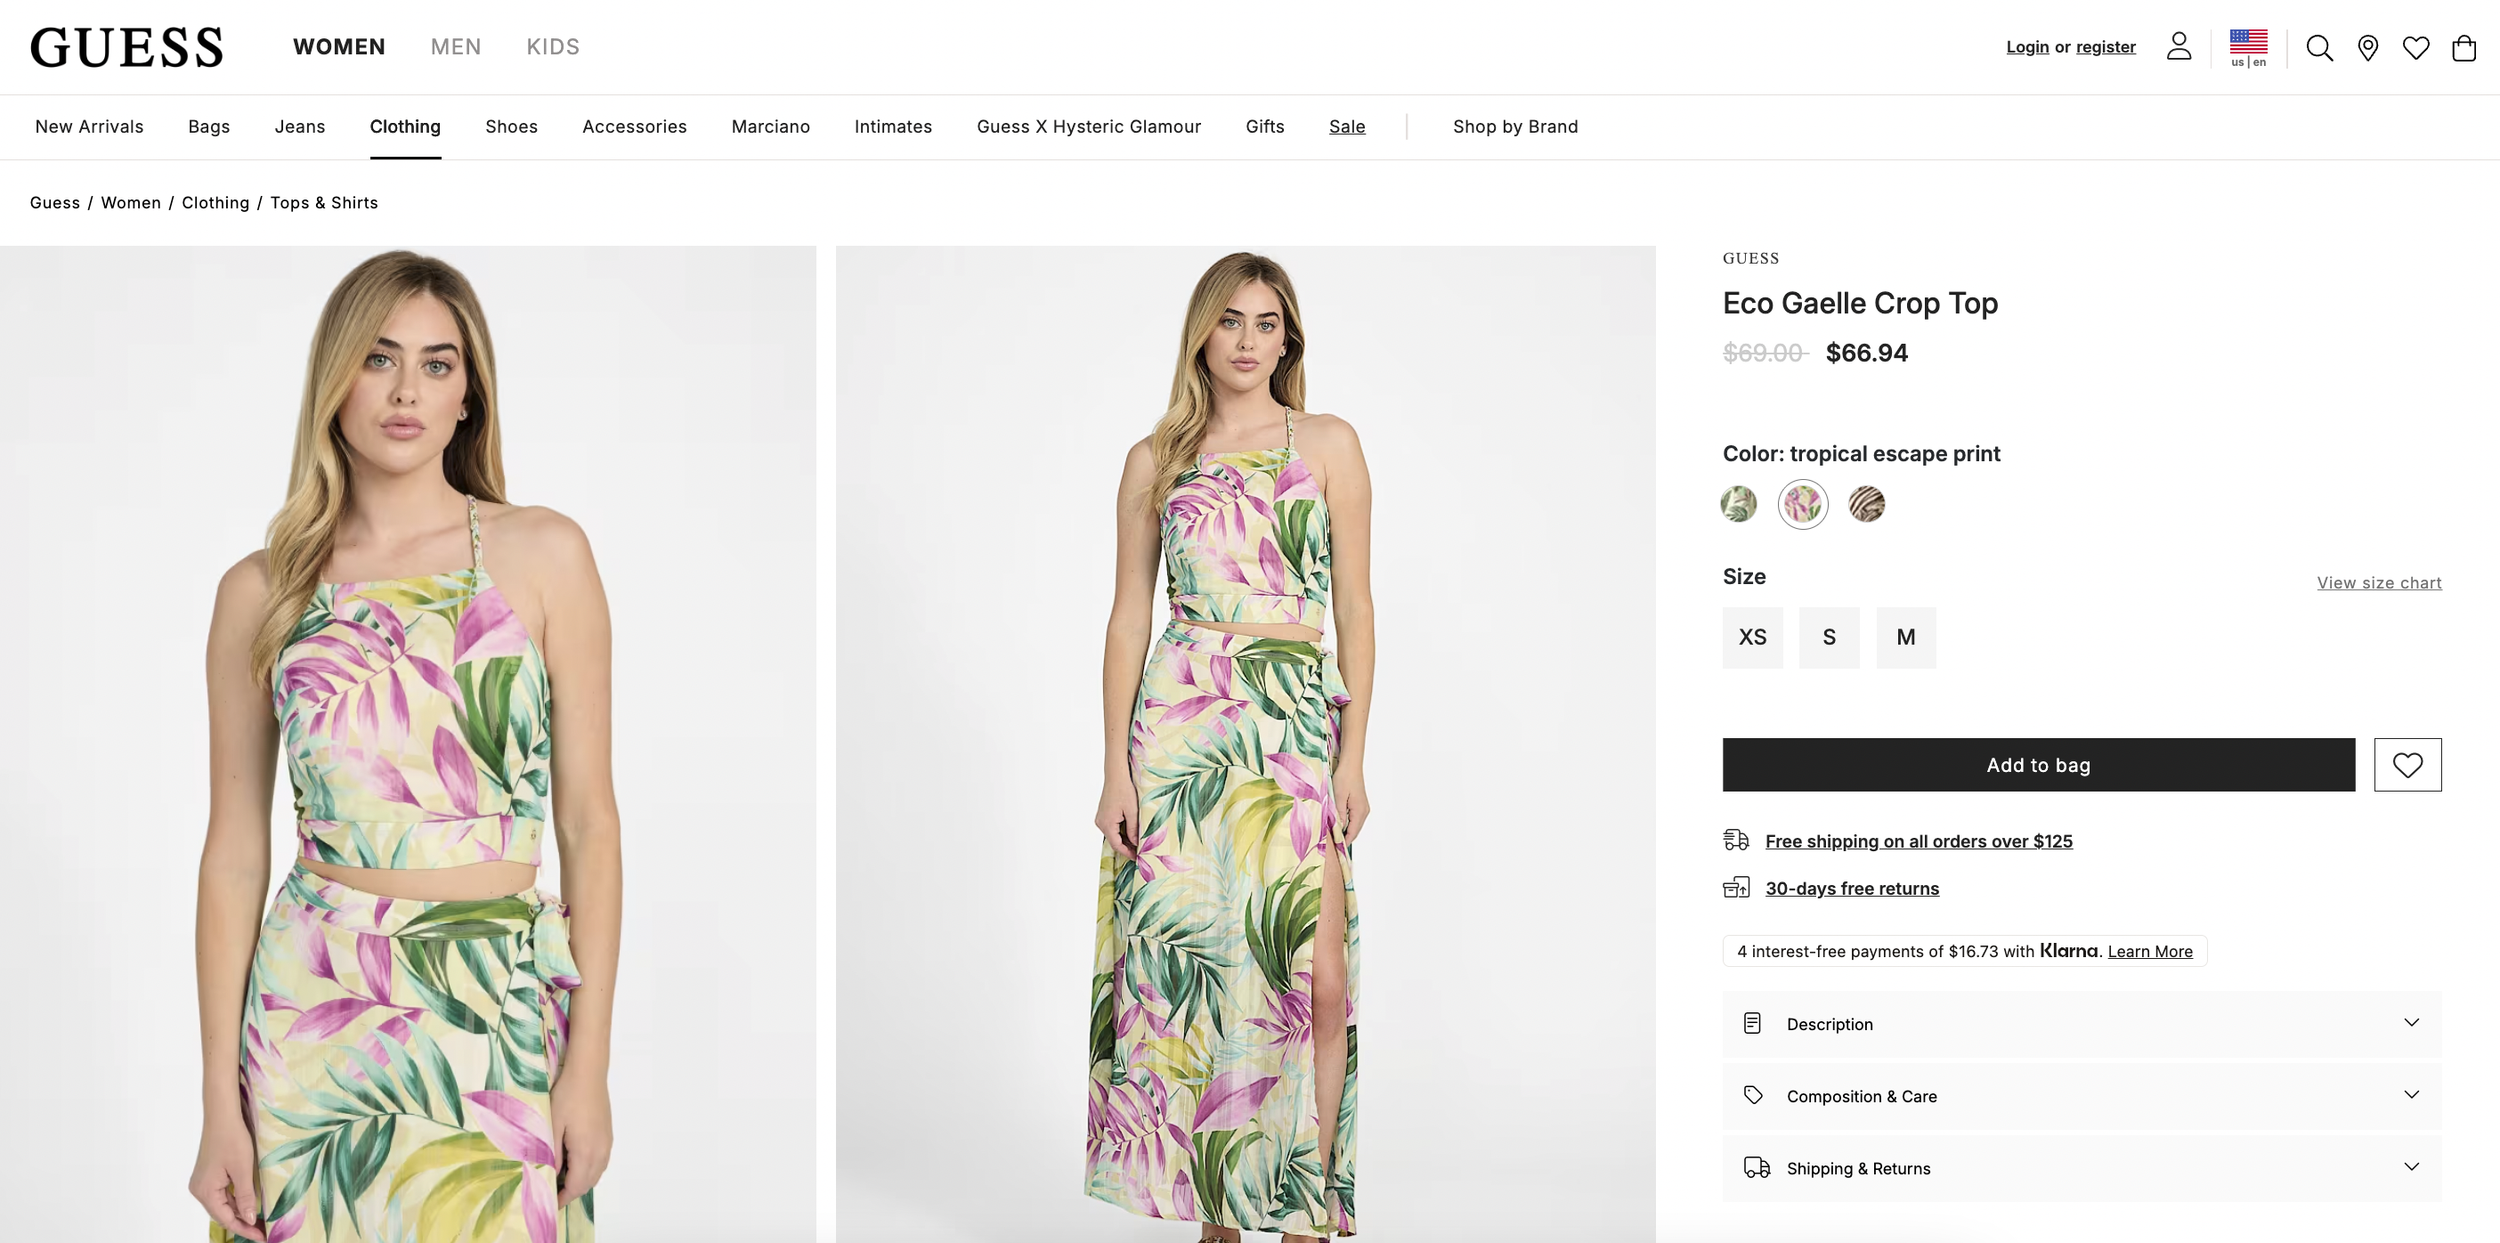Select size M
This screenshot has height=1243, width=2500.
1905,637
